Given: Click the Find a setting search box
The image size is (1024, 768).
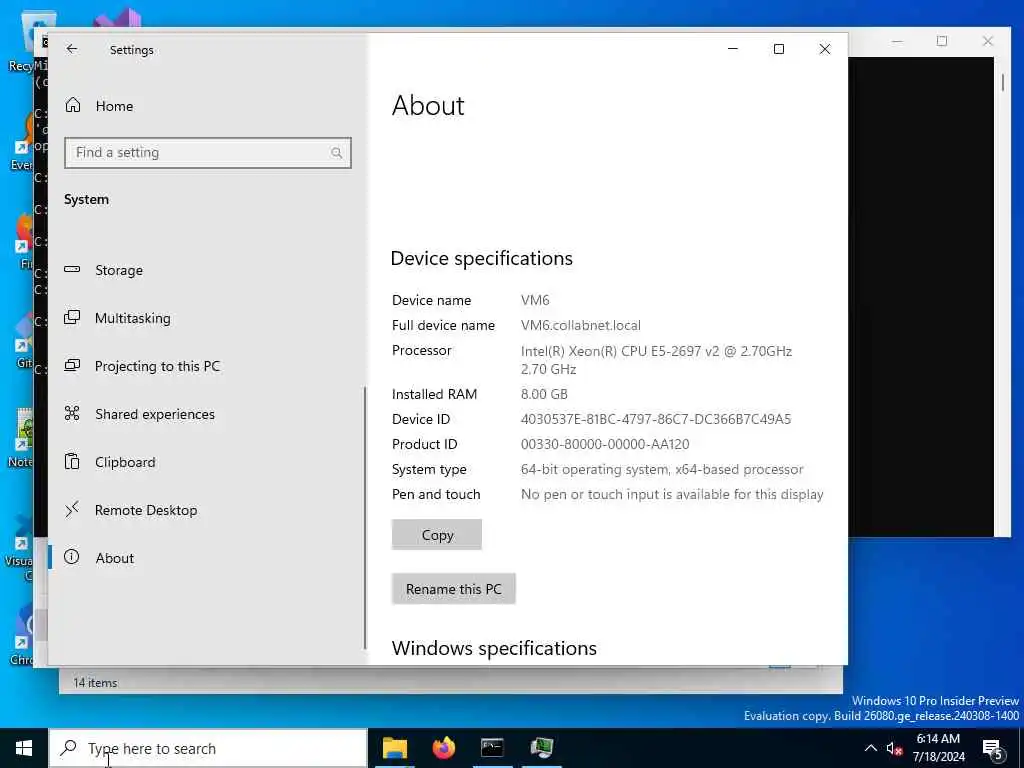Looking at the screenshot, I should coord(208,153).
